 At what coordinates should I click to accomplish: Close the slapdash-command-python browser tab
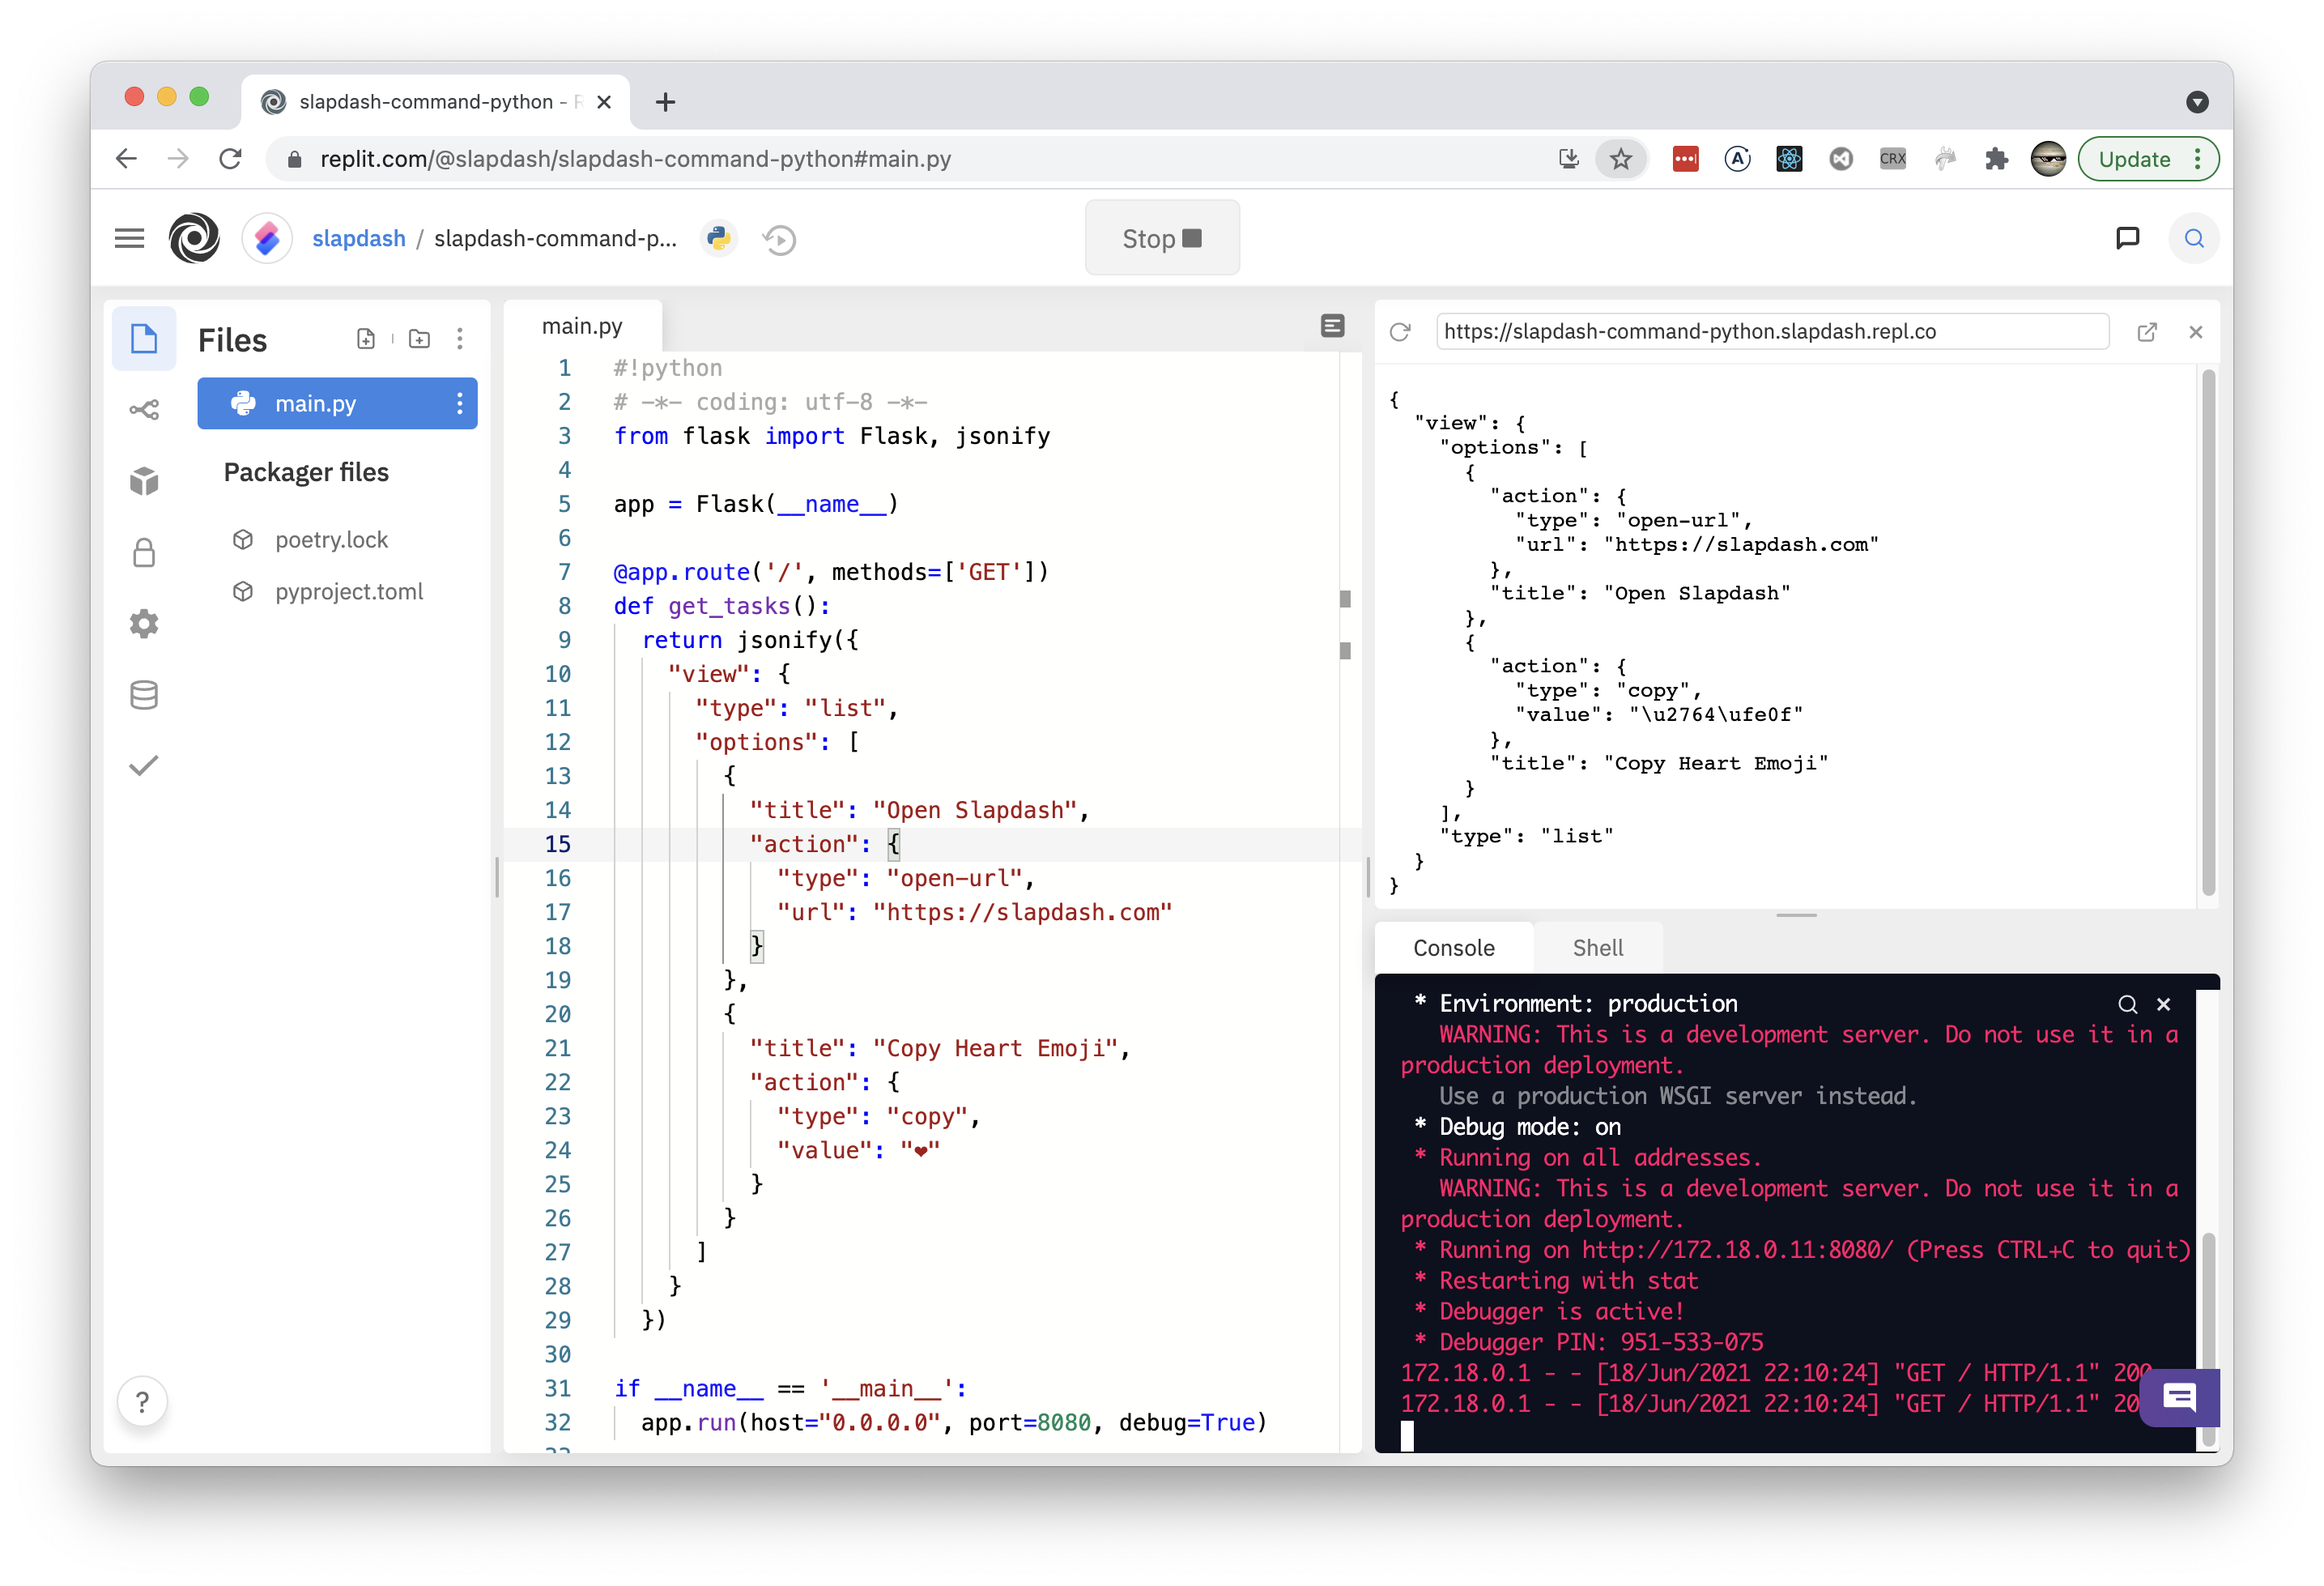(x=604, y=102)
